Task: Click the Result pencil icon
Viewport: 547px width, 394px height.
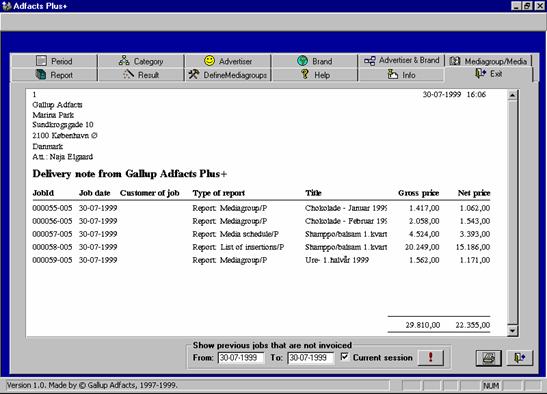Action: [128, 74]
